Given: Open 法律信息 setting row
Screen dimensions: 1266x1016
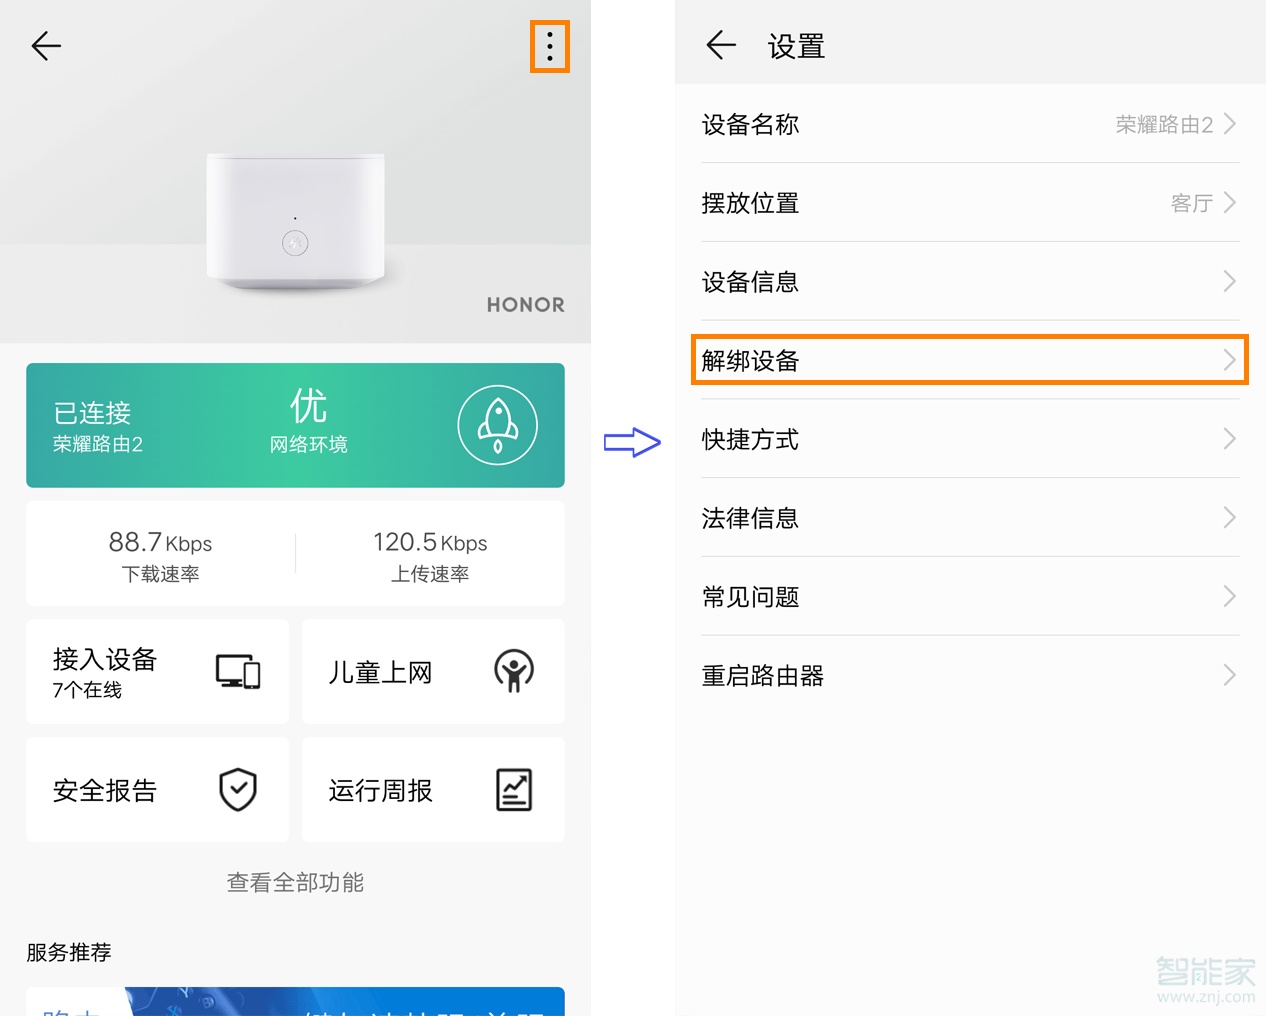Looking at the screenshot, I should coord(970,518).
